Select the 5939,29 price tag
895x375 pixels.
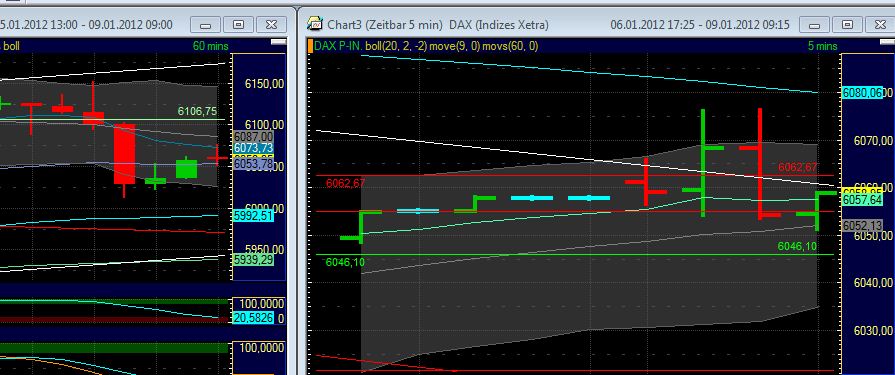pyautogui.click(x=254, y=260)
